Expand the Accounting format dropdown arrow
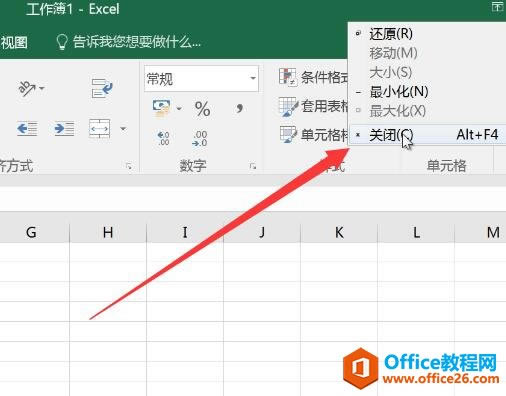The width and height of the screenshot is (506, 396). tap(179, 108)
